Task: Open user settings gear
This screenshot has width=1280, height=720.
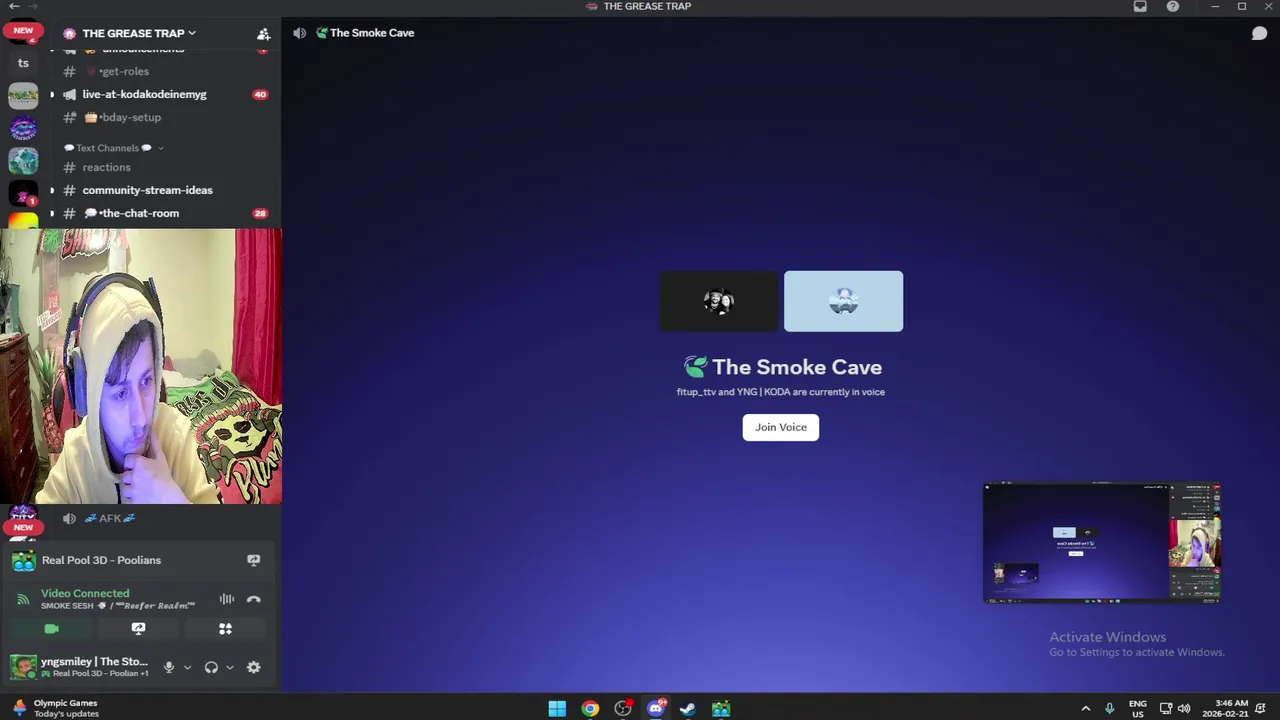Action: pyautogui.click(x=253, y=667)
